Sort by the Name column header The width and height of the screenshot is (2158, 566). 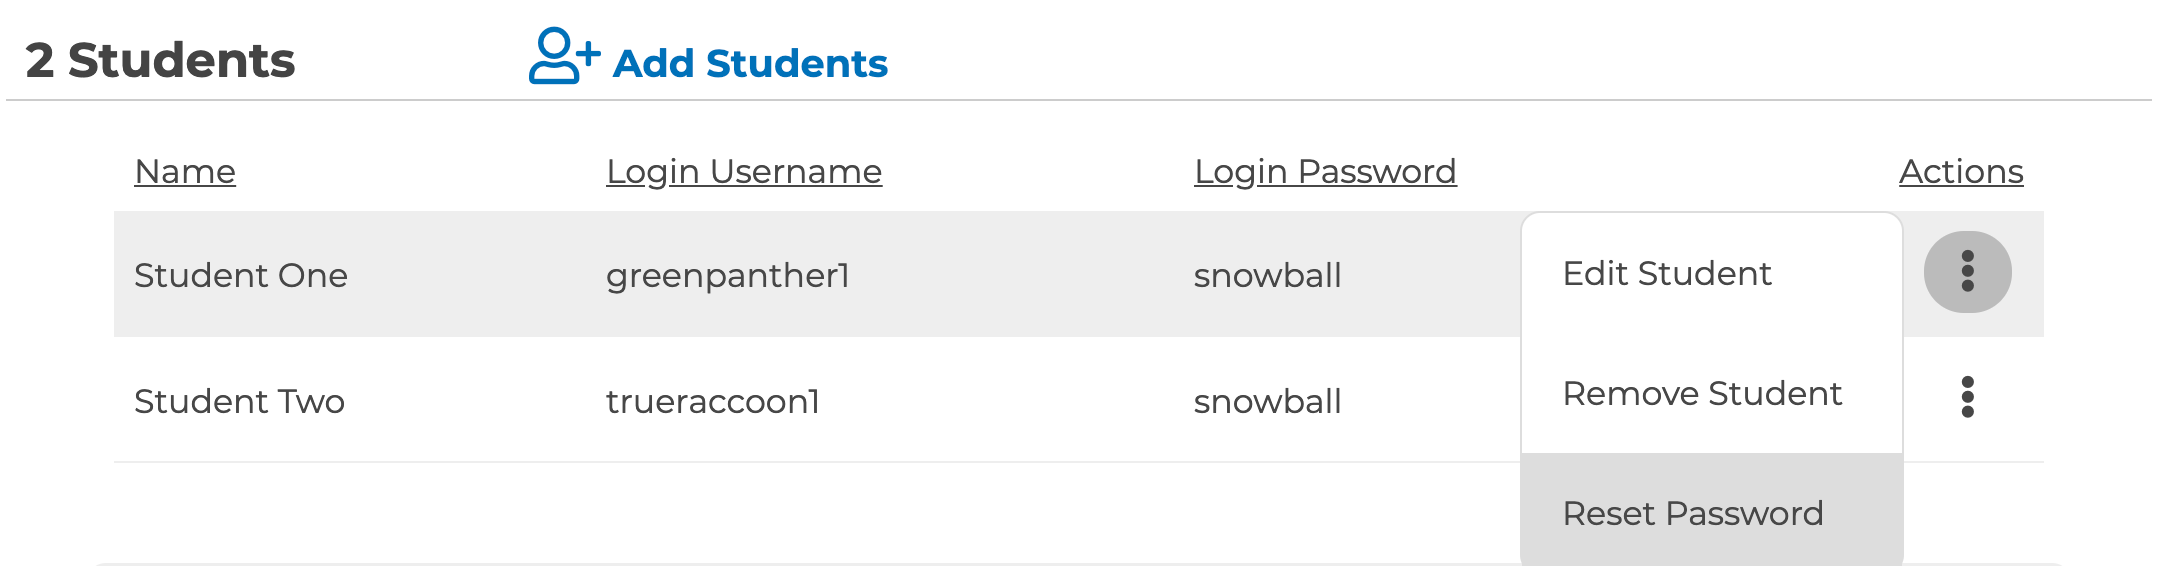tap(185, 172)
